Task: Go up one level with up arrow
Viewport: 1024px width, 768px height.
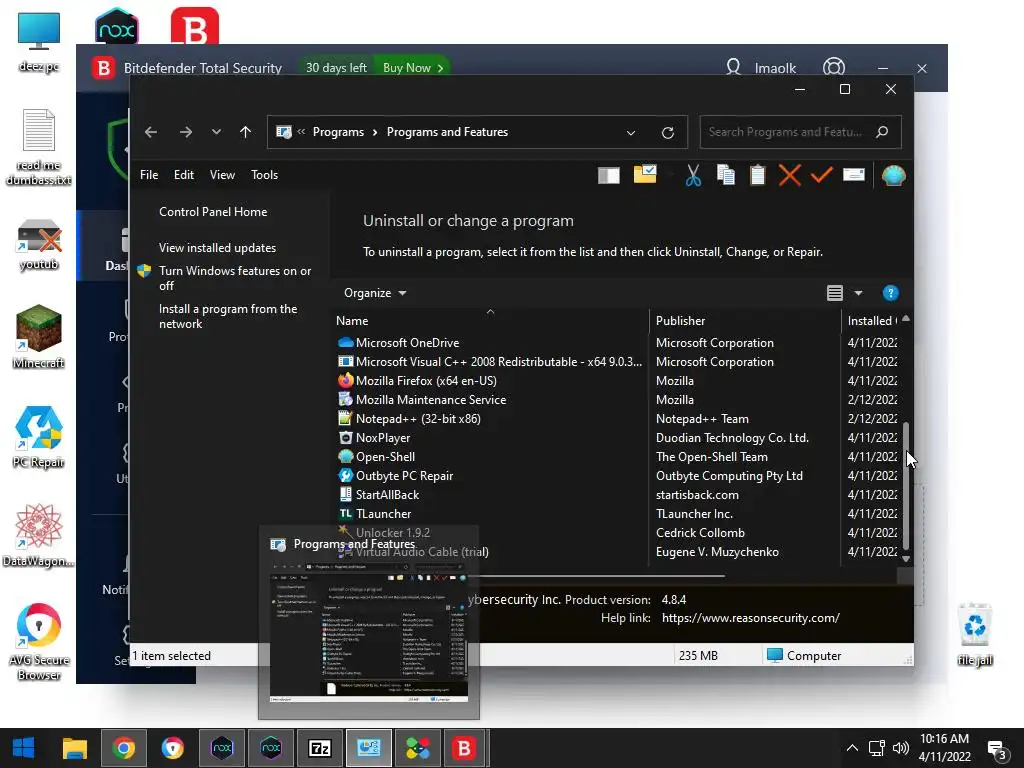Action: point(246,132)
